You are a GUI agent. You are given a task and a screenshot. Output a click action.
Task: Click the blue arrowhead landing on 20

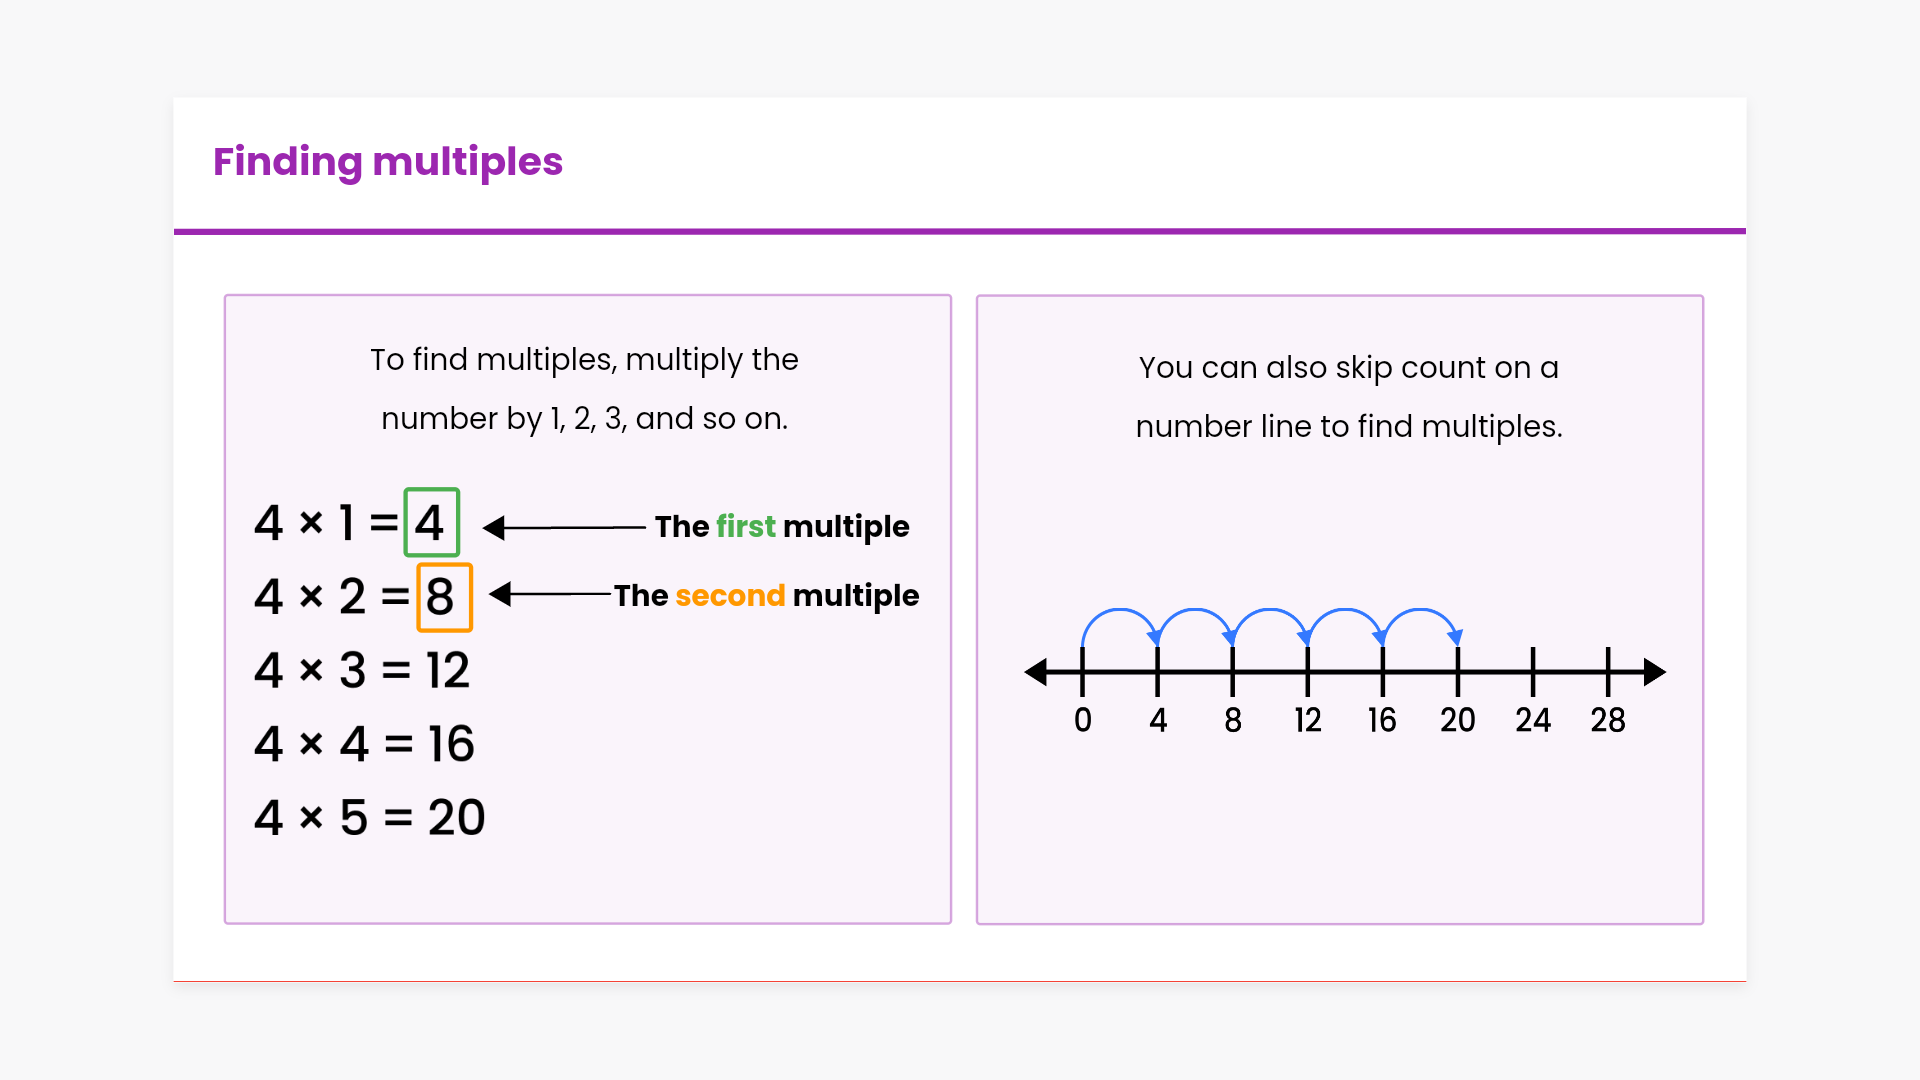tap(1455, 637)
